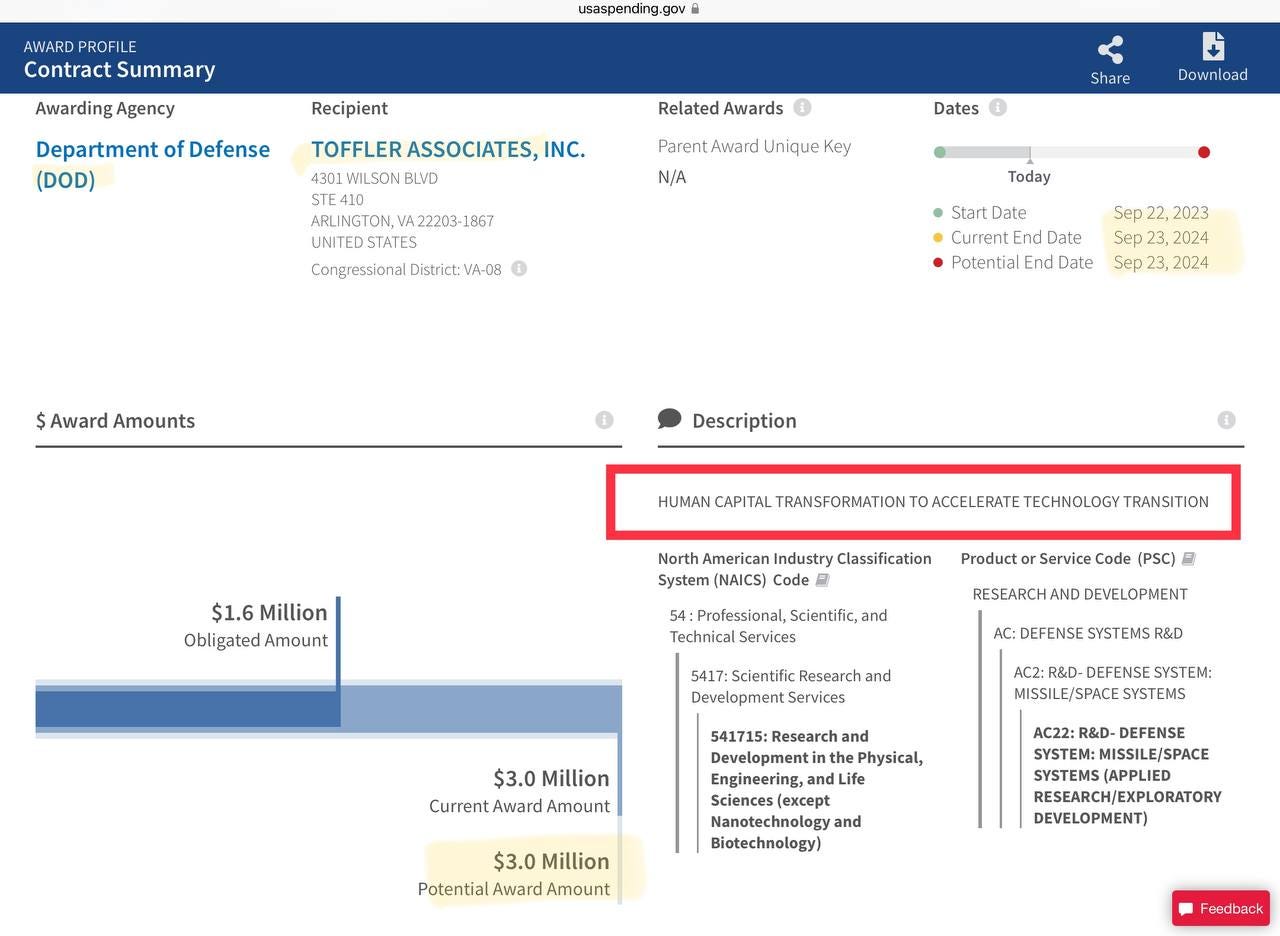The image size is (1280, 936).
Task: Click the usaspending.gov address bar
Action: (639, 9)
